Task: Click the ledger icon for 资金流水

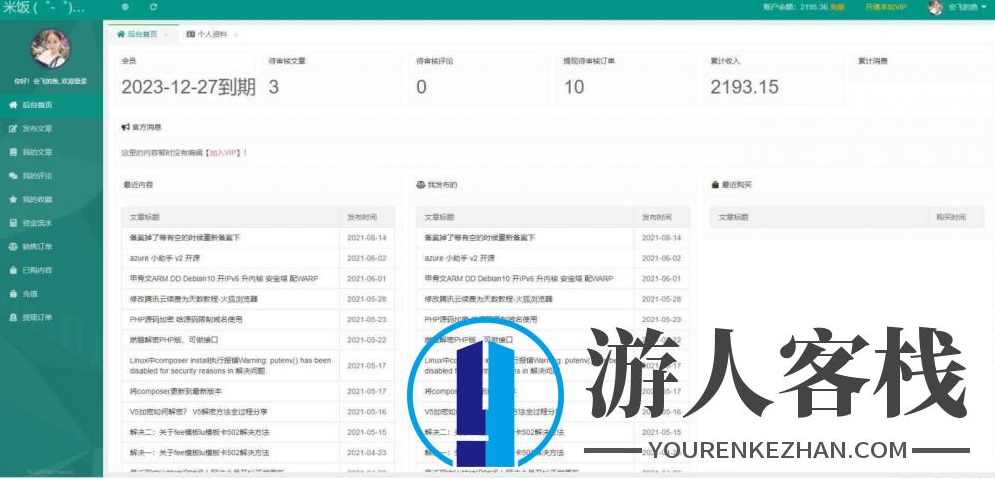Action: [x=13, y=223]
